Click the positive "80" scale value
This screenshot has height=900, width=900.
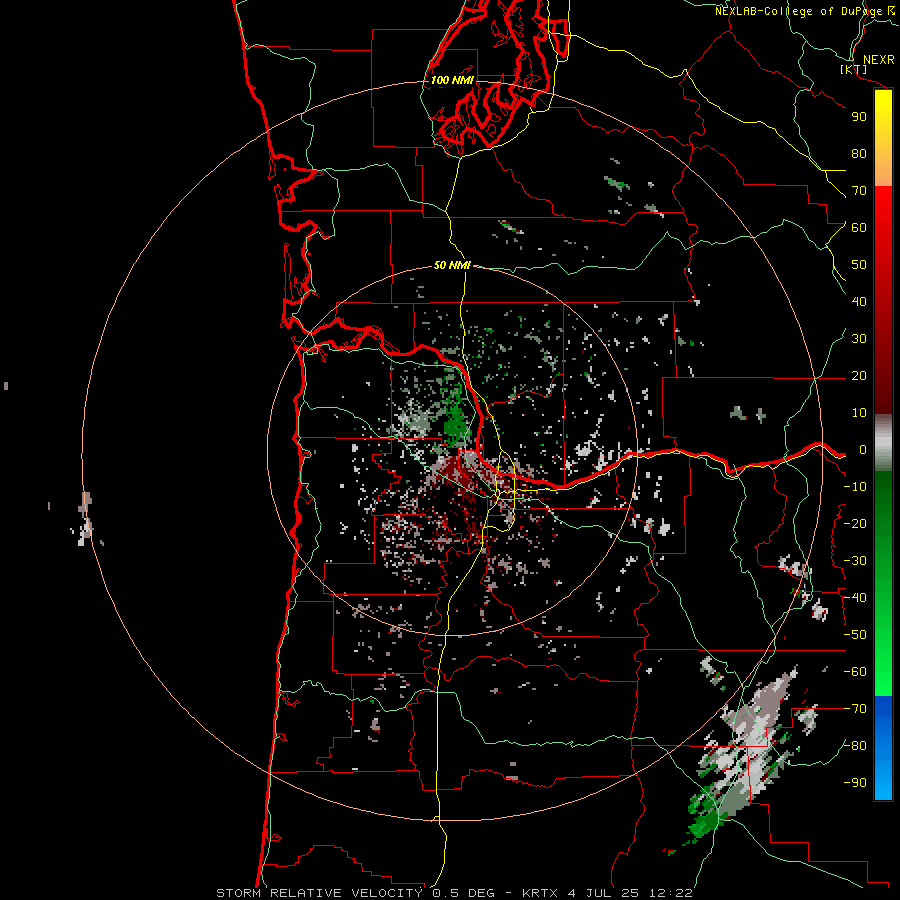pos(859,153)
